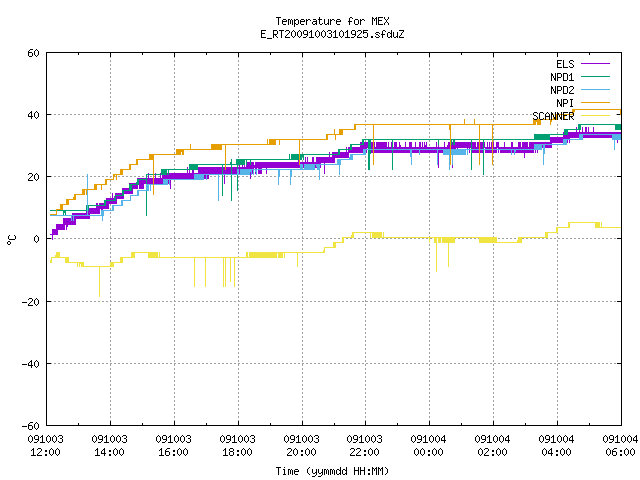Select the NPI legend label
The width and height of the screenshot is (640, 480).
tap(565, 103)
